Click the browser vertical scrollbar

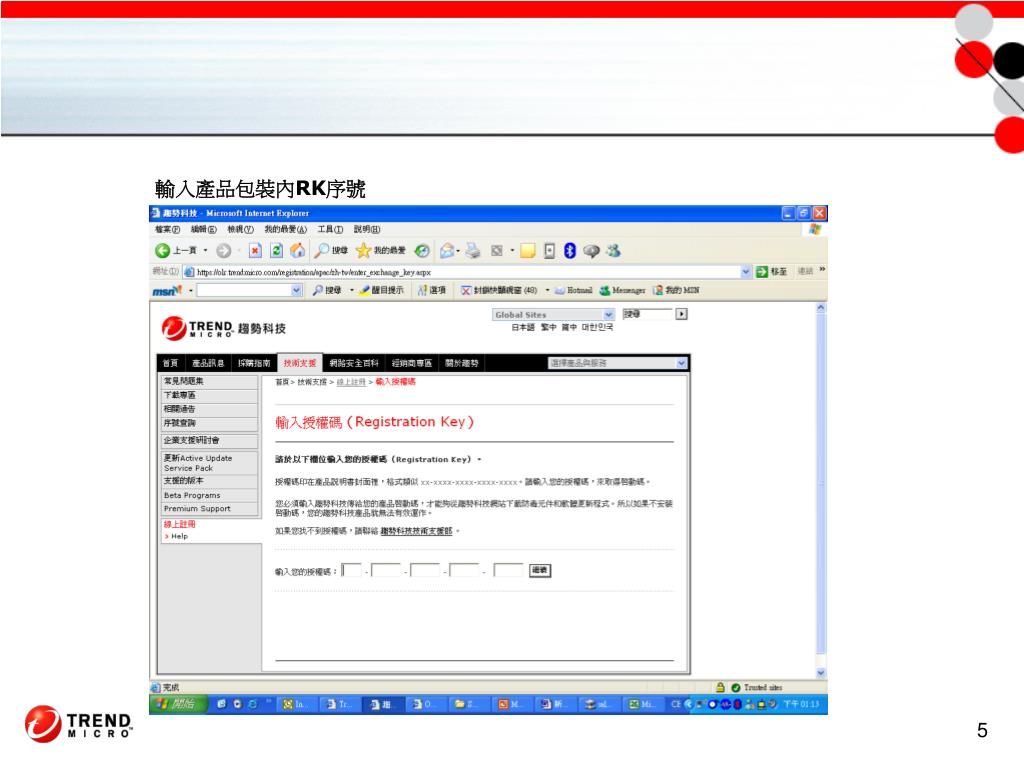pyautogui.click(x=821, y=490)
